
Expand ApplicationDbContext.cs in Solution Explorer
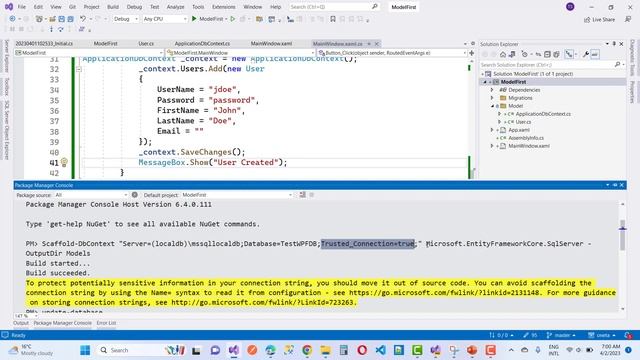pyautogui.click(x=500, y=114)
